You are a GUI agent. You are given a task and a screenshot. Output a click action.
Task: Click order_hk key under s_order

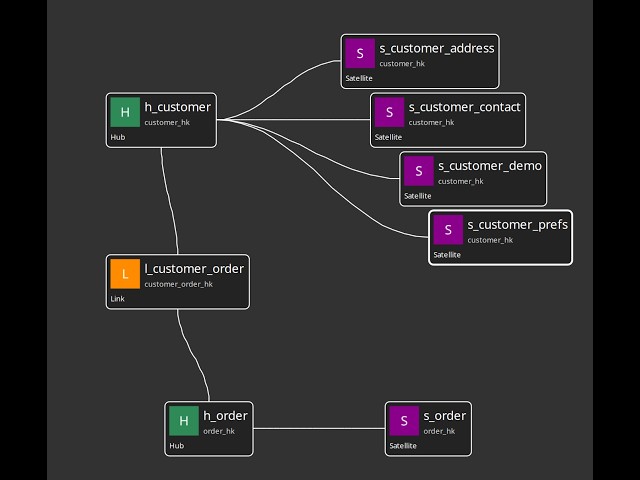pyautogui.click(x=439, y=431)
